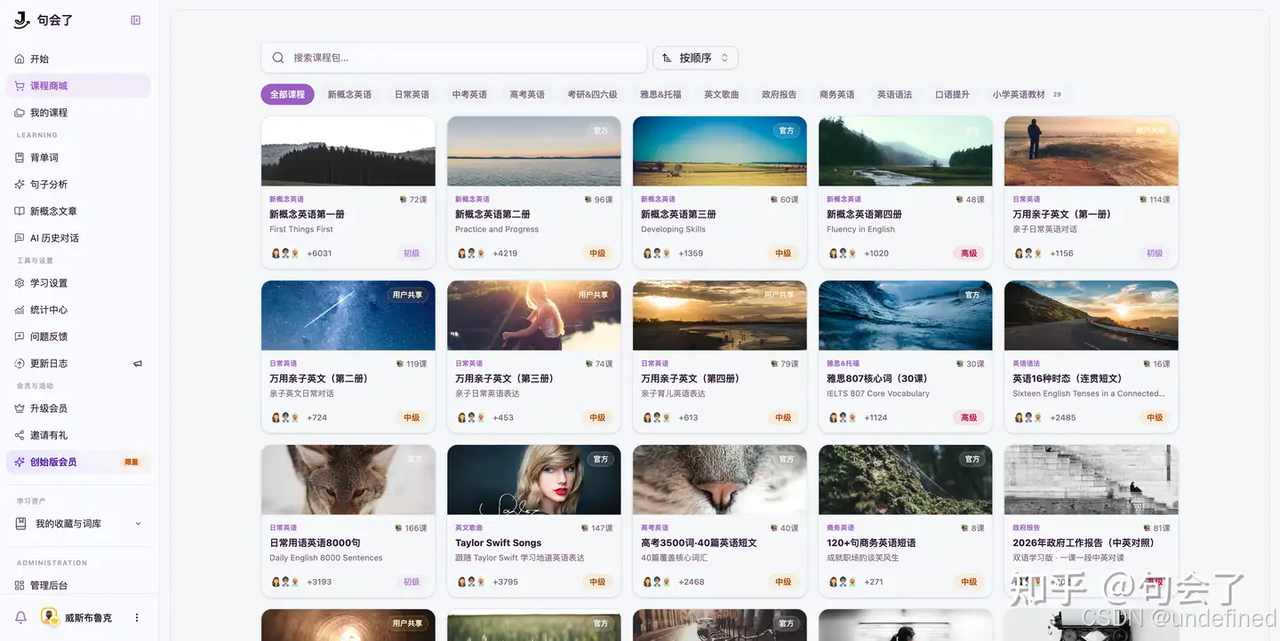This screenshot has height=641, width=1280.
Task: Open the 日常用语英语8000句 fox thumbnail
Action: pos(348,480)
